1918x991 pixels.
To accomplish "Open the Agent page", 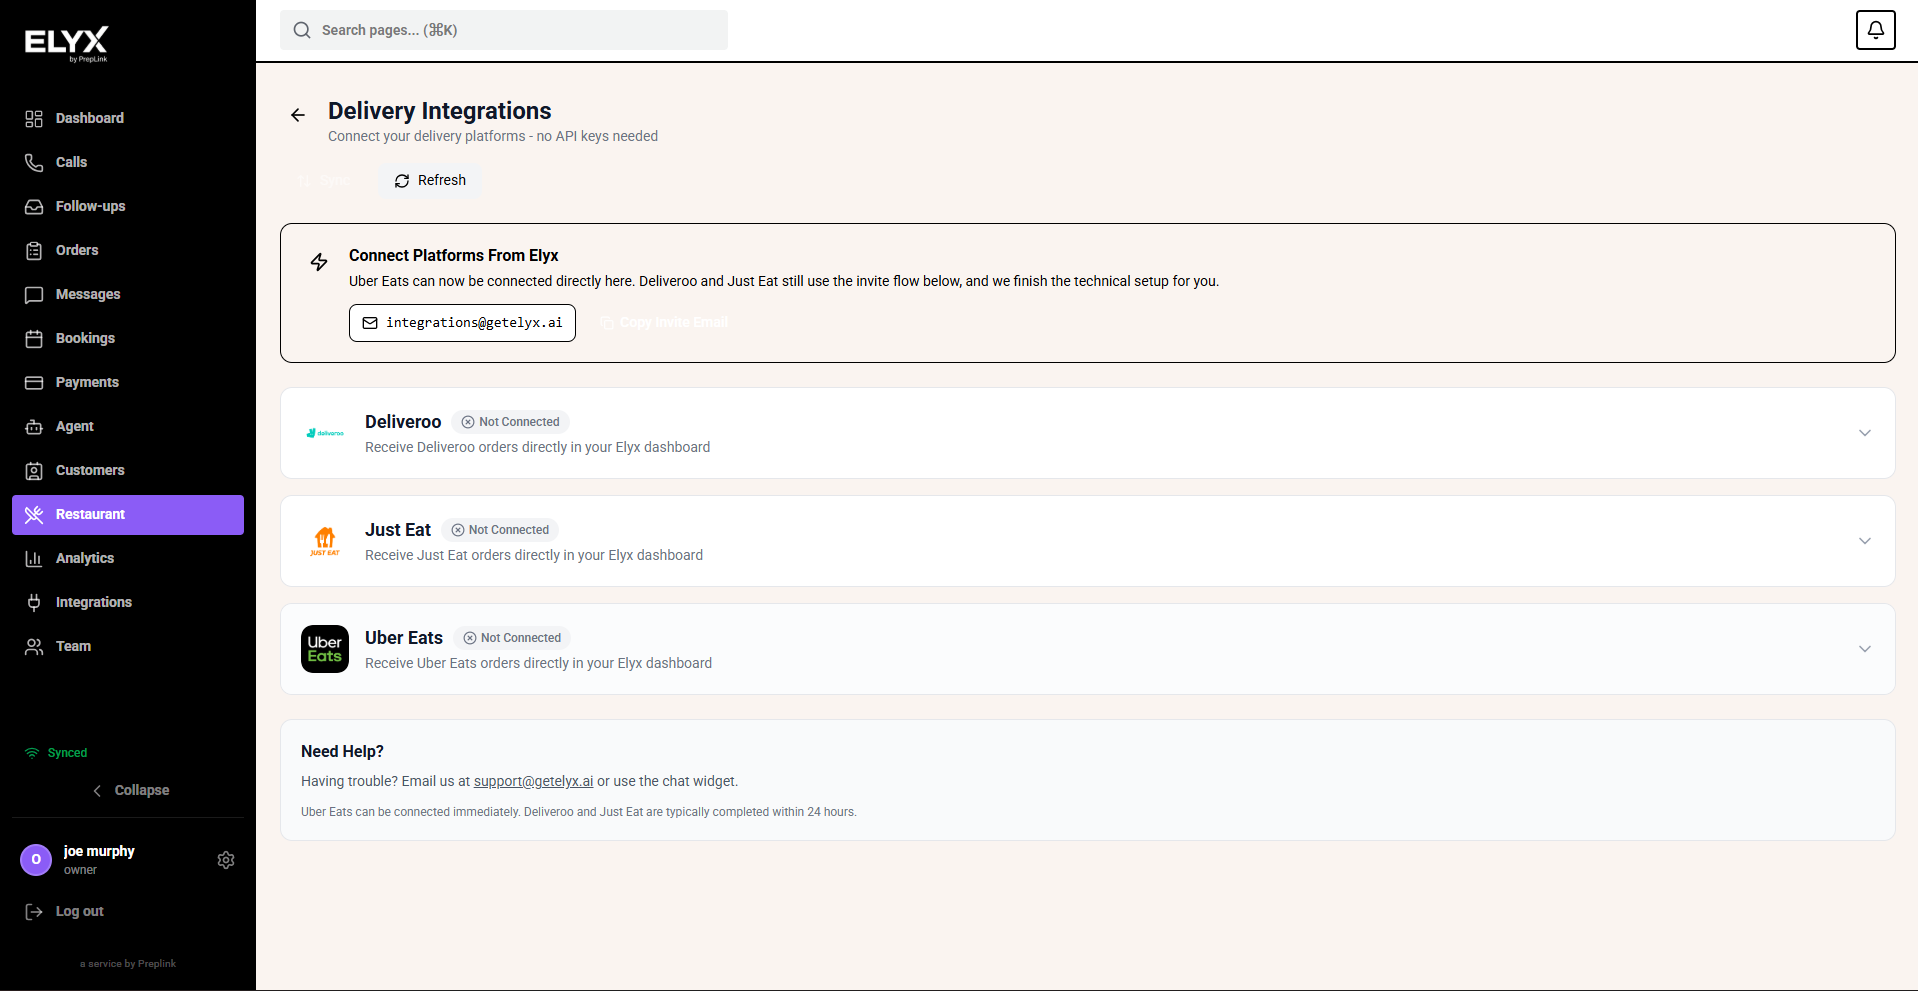I will coord(128,427).
